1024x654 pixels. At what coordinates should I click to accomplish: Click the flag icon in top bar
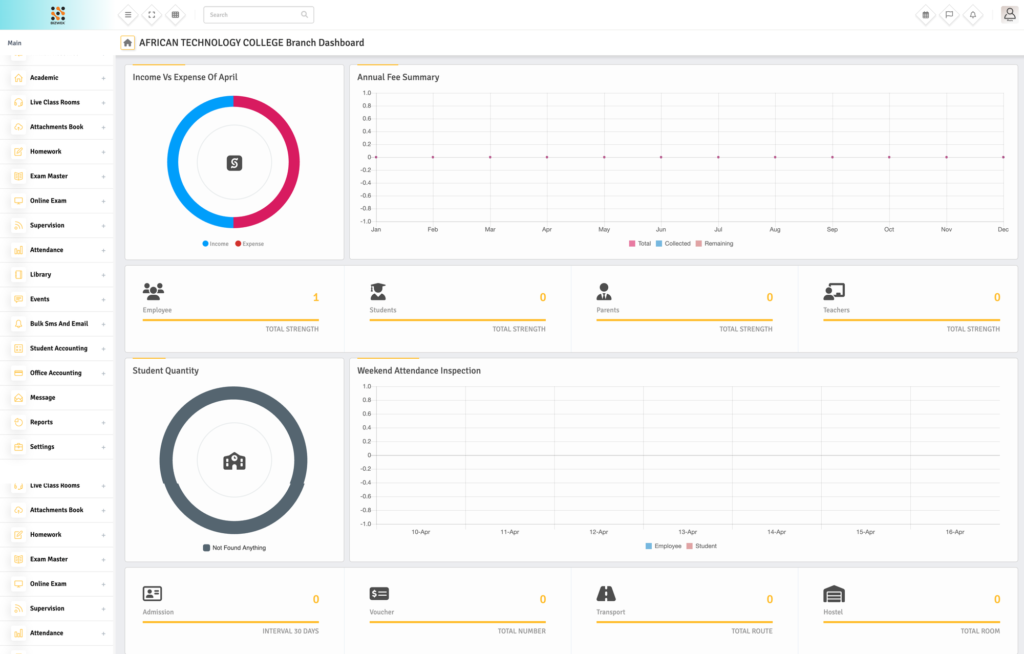(x=949, y=15)
